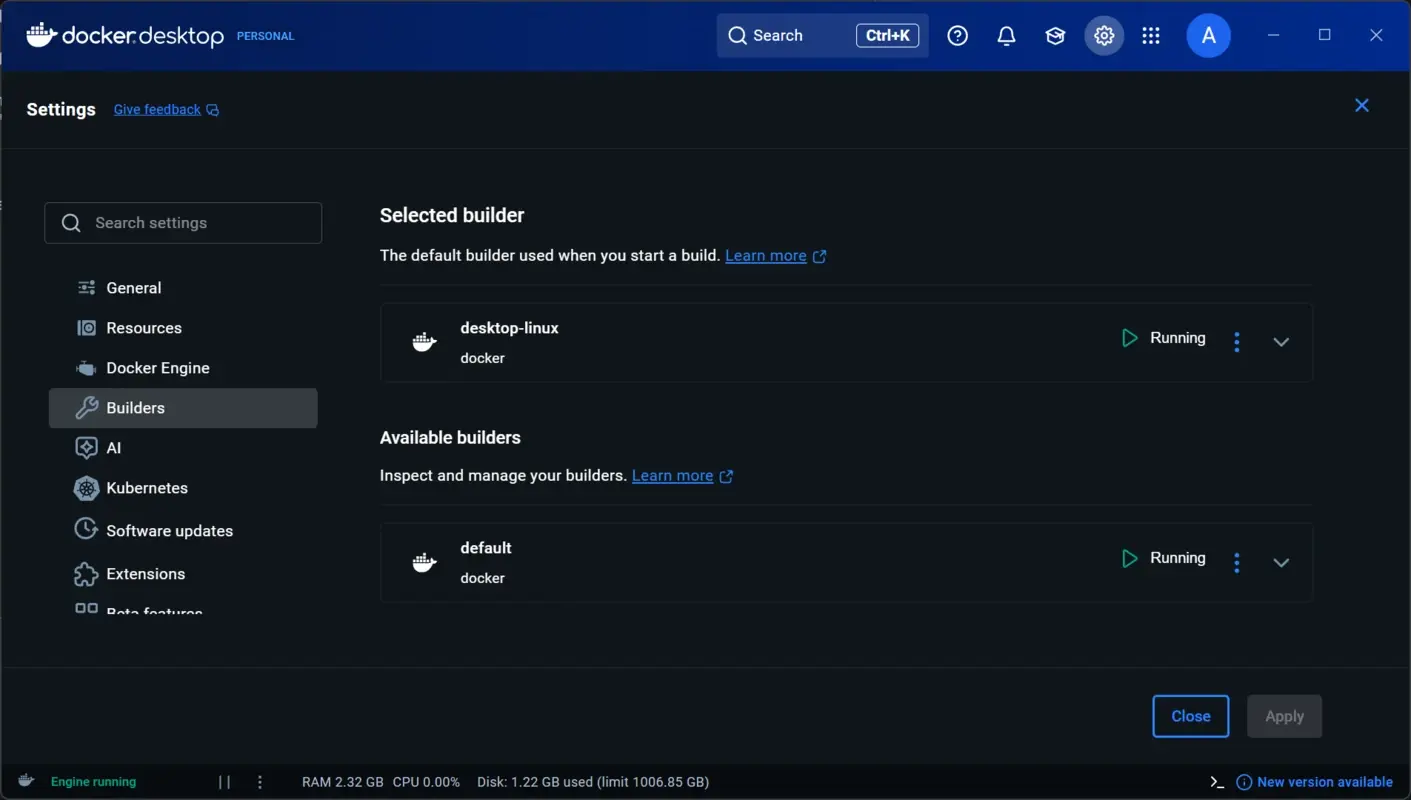
Task: Open Learn more under Available builders
Action: coord(672,475)
